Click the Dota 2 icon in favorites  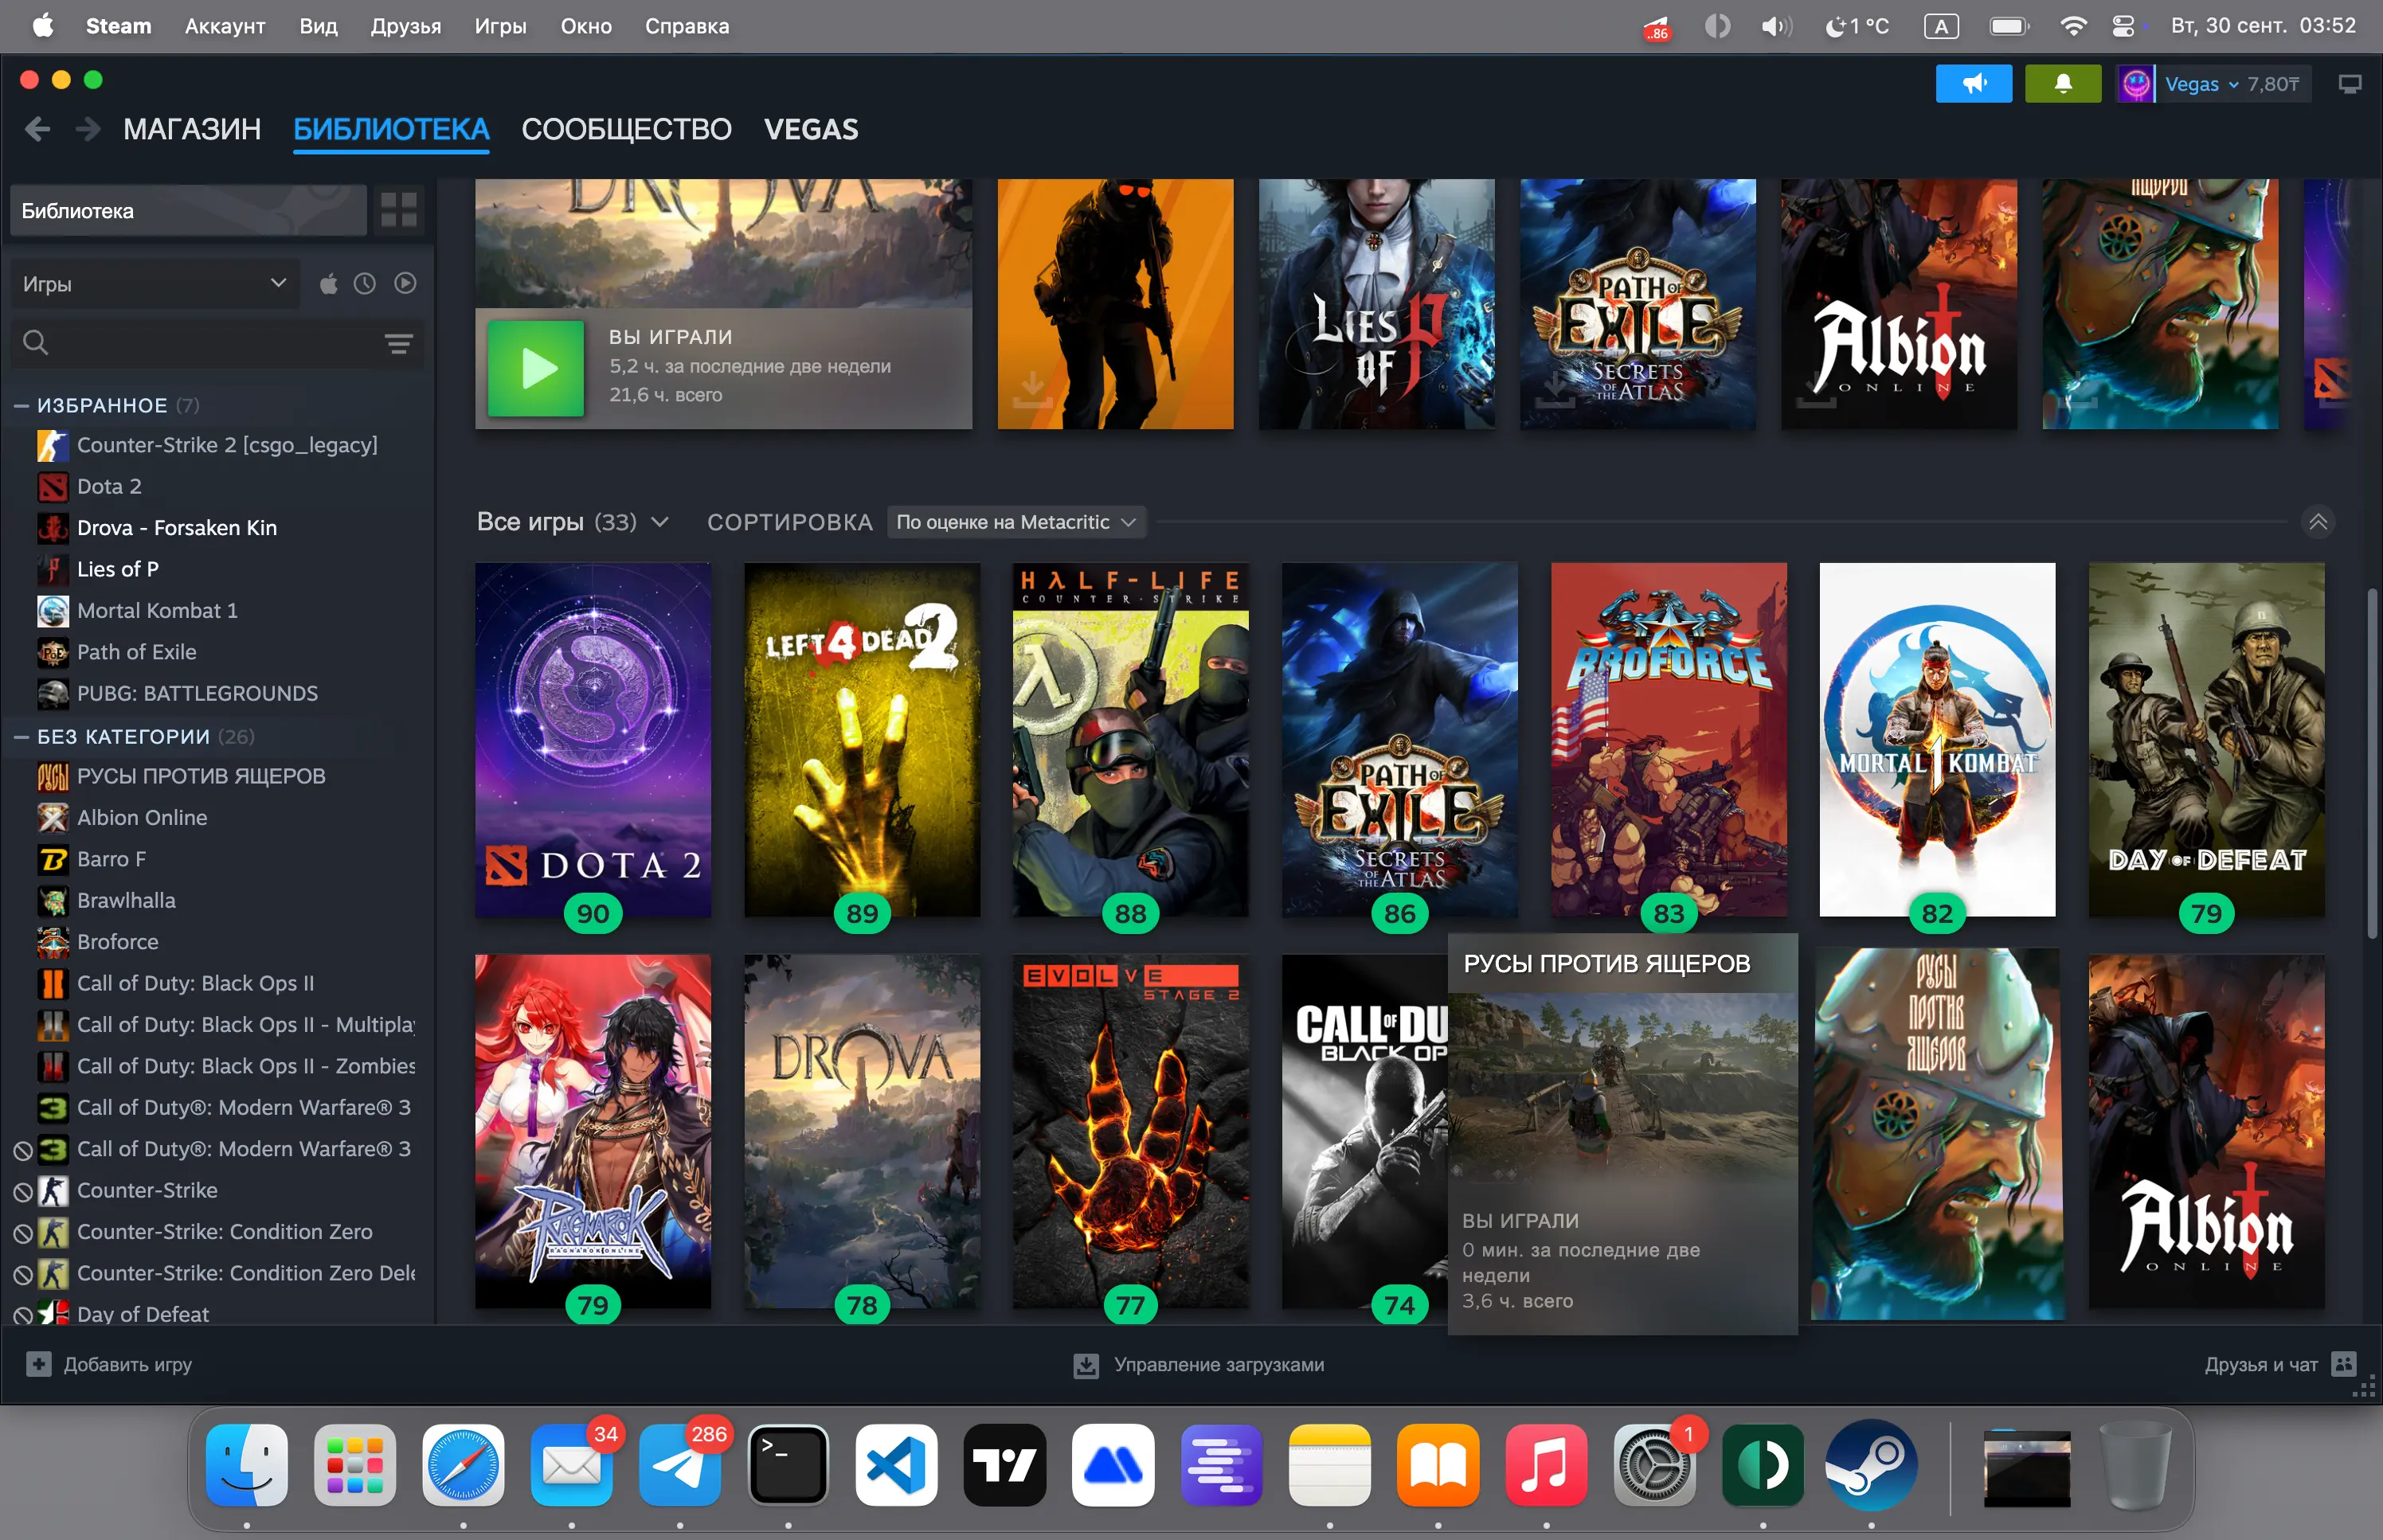[53, 487]
